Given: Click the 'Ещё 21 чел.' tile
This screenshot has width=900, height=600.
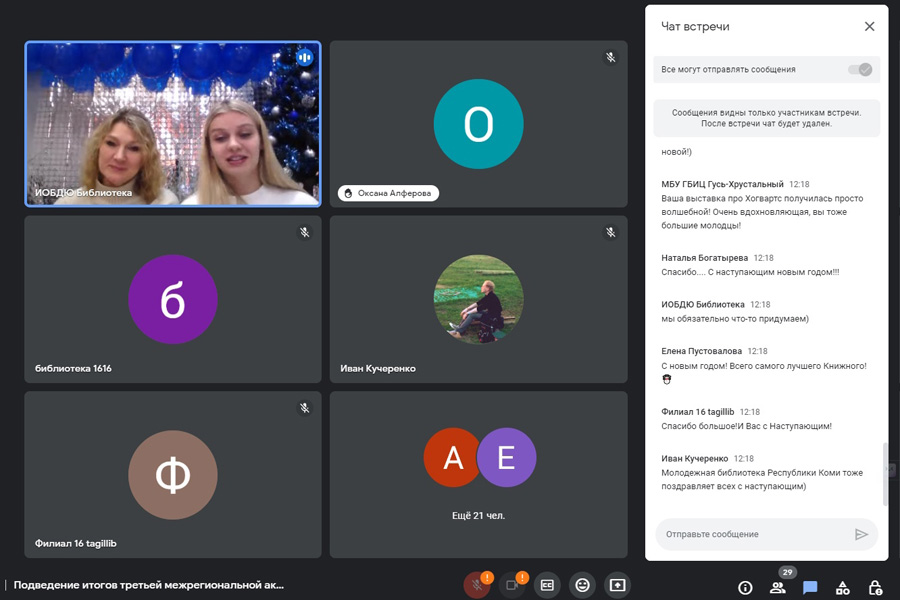Looking at the screenshot, I should pos(479,475).
